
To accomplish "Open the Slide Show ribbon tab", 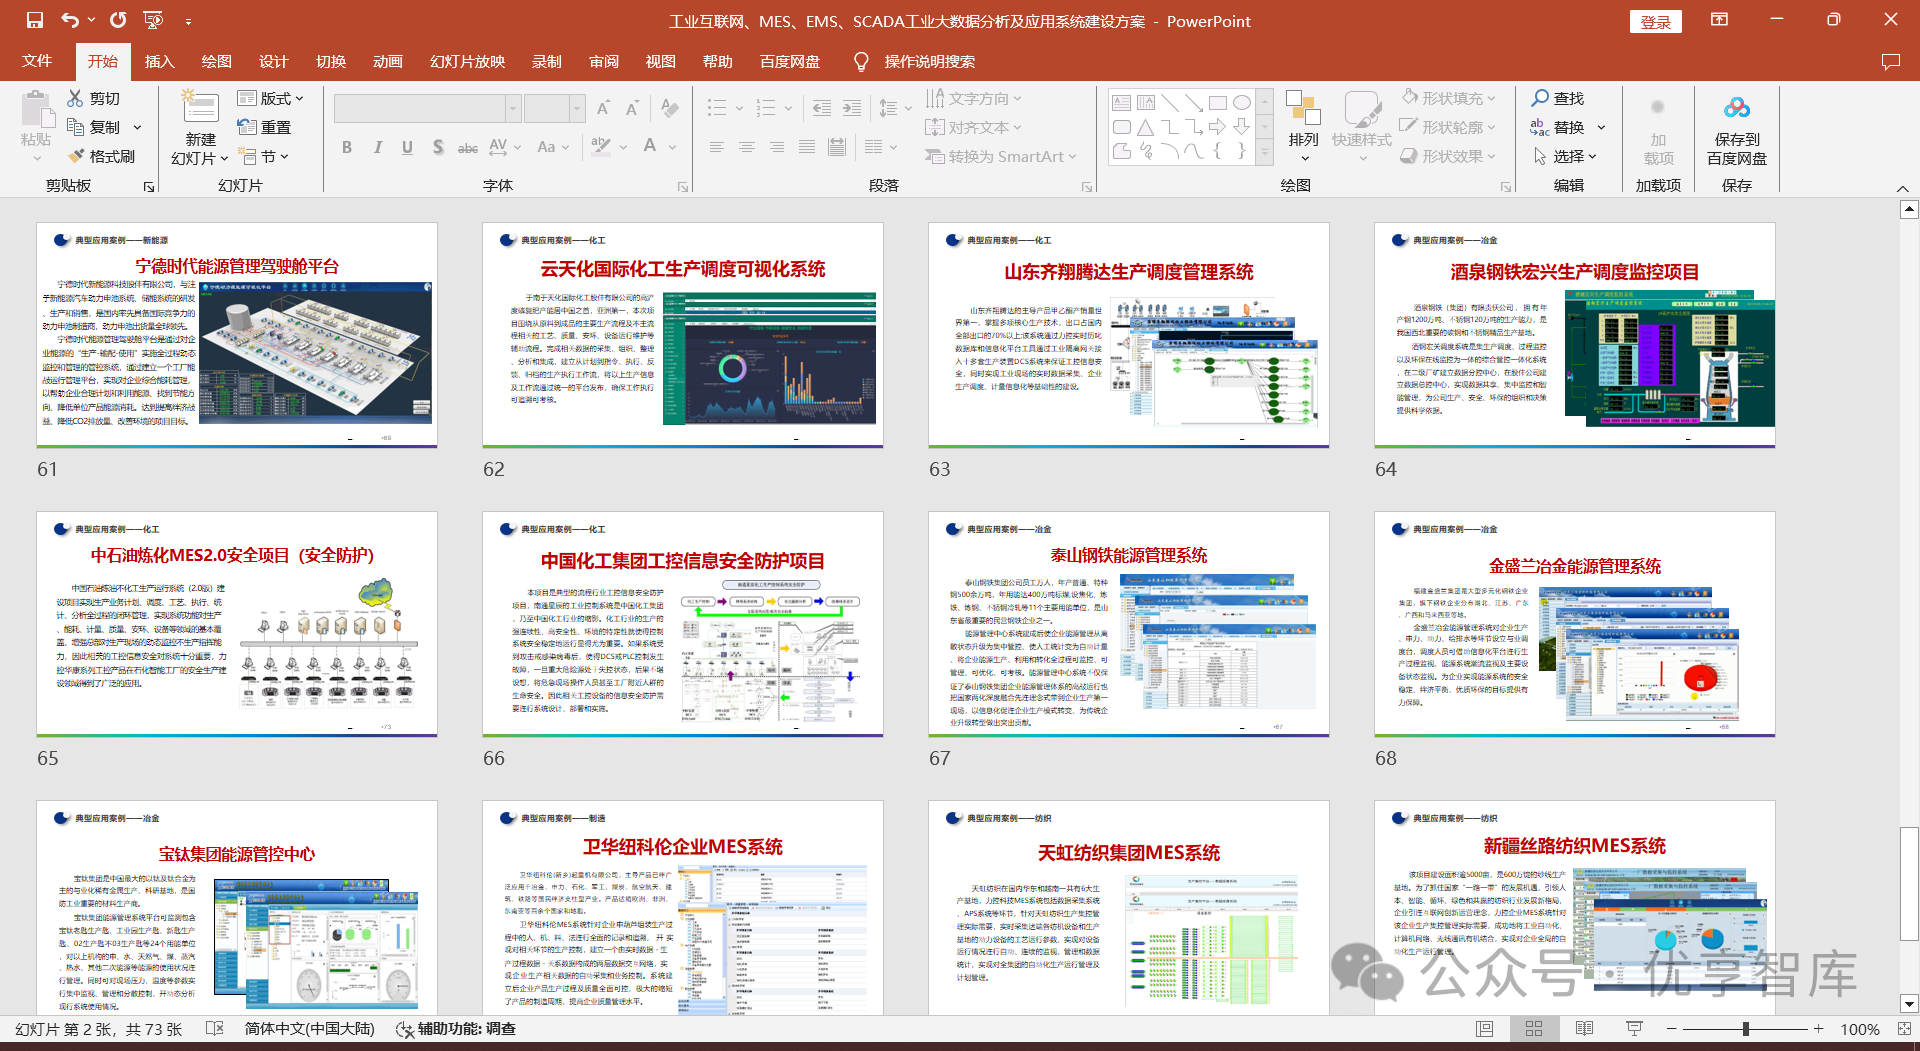I will [x=467, y=62].
